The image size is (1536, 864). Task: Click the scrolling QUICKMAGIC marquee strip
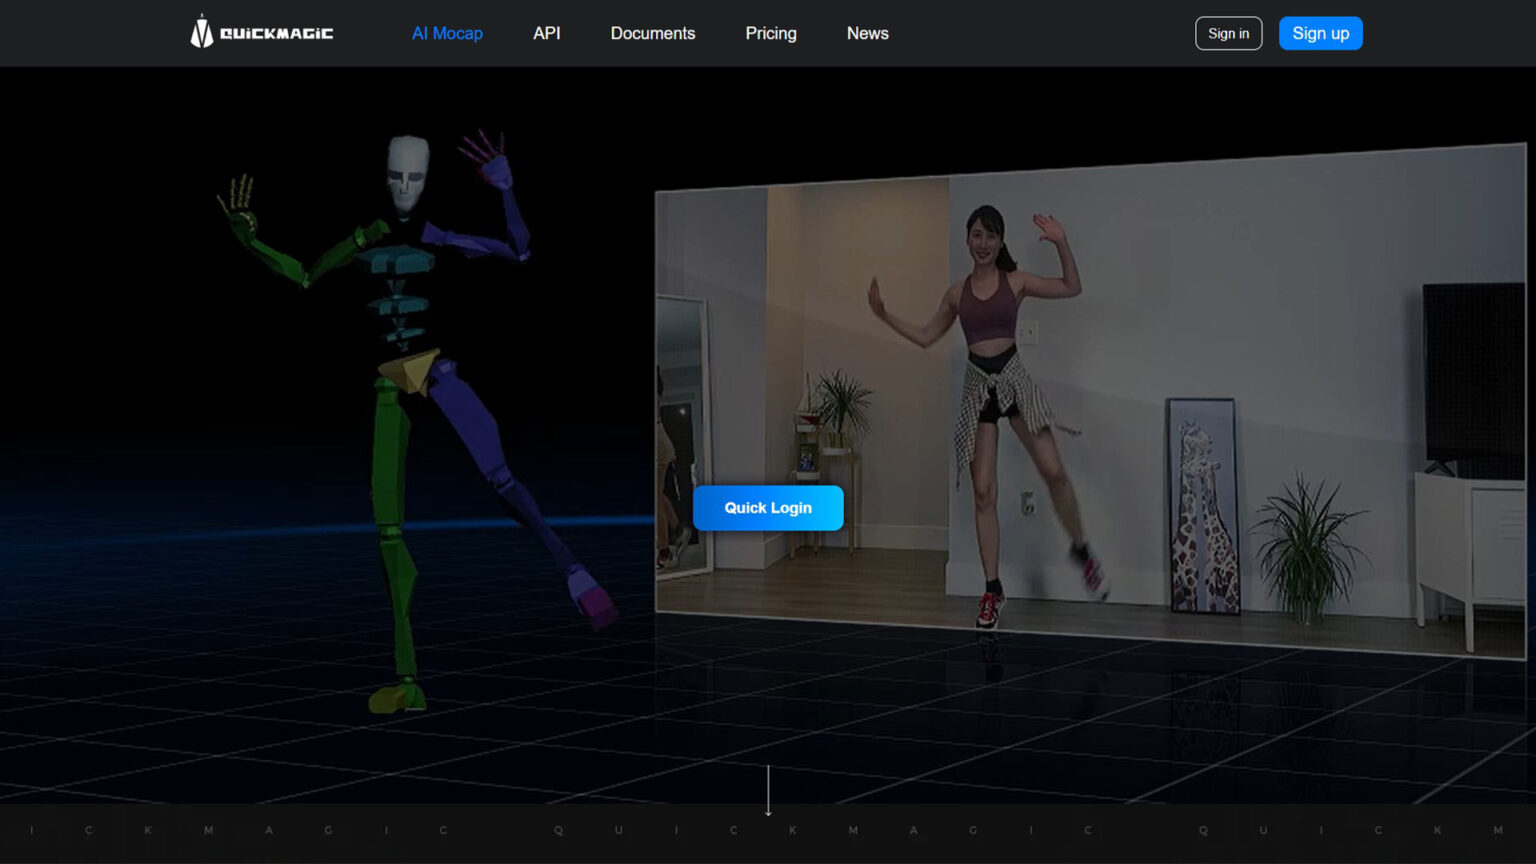coord(768,830)
